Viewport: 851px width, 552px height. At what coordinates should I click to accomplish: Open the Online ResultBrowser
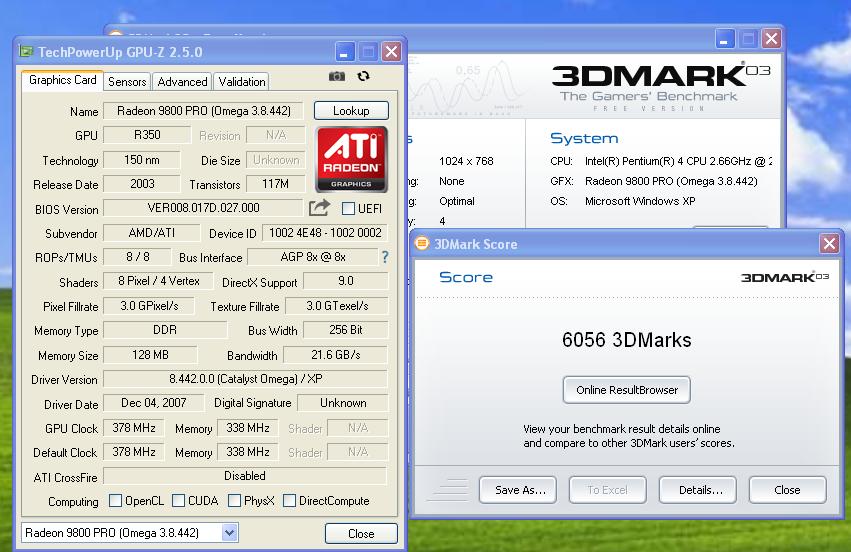tap(627, 390)
